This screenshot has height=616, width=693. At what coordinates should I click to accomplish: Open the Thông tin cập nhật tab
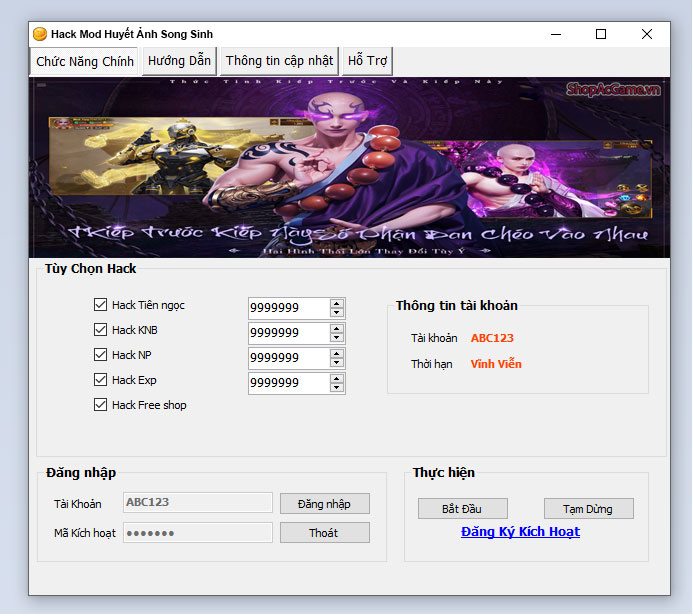tap(279, 61)
